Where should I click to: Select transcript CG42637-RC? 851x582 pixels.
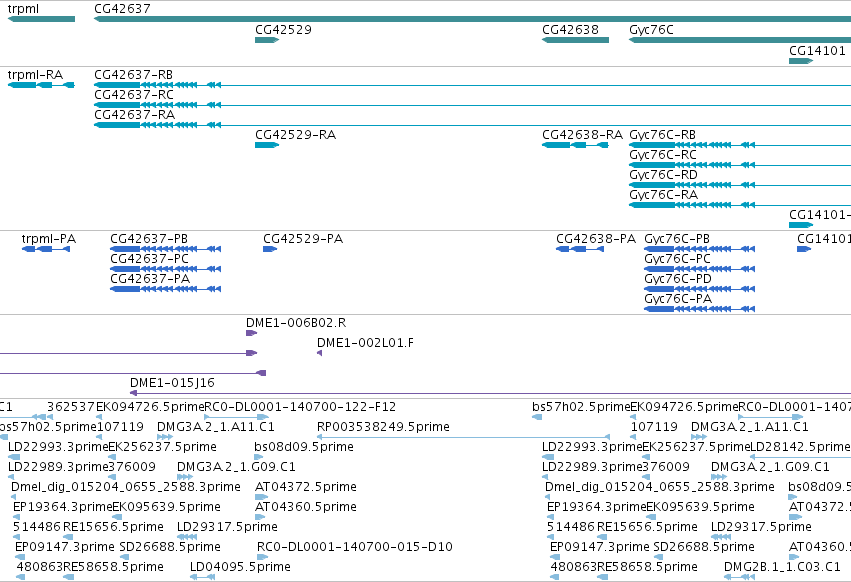click(x=134, y=94)
